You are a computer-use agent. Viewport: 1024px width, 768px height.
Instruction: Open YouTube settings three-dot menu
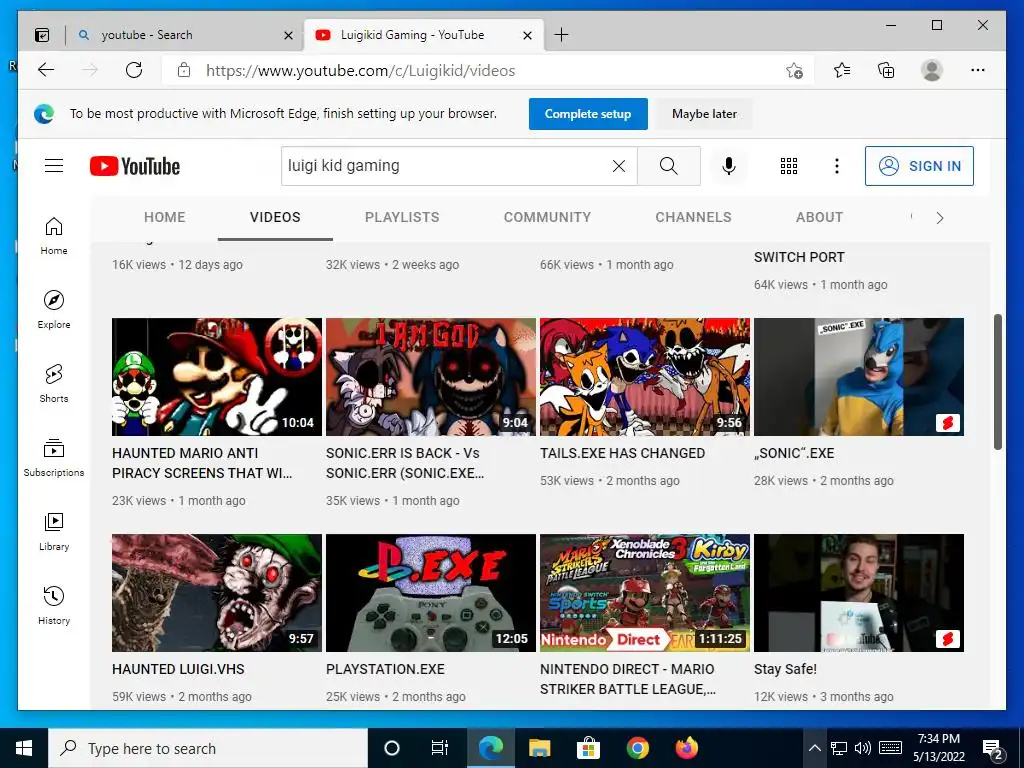tap(837, 166)
